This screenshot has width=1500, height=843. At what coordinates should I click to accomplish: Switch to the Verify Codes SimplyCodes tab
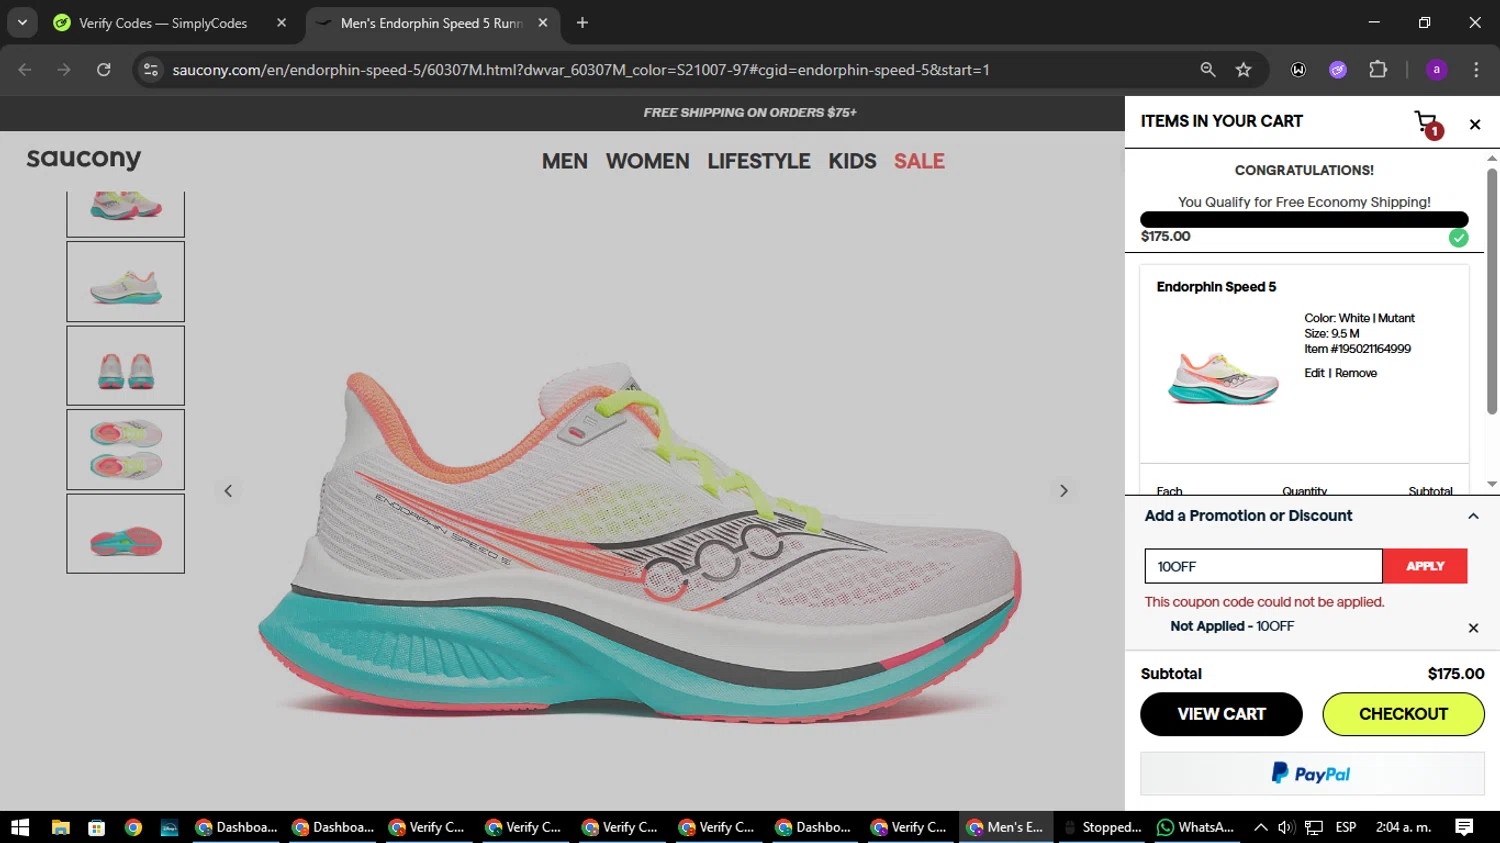(163, 23)
